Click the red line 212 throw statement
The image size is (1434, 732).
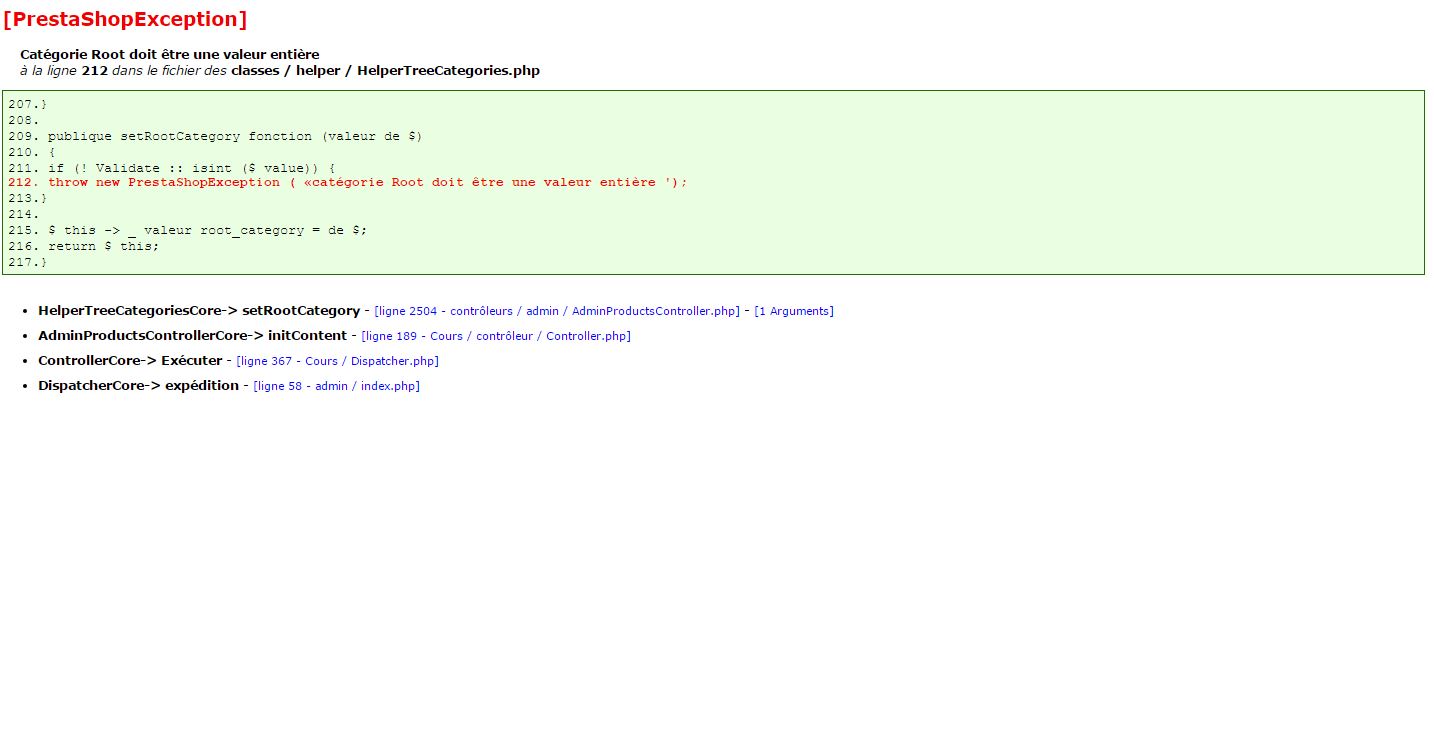tap(348, 182)
